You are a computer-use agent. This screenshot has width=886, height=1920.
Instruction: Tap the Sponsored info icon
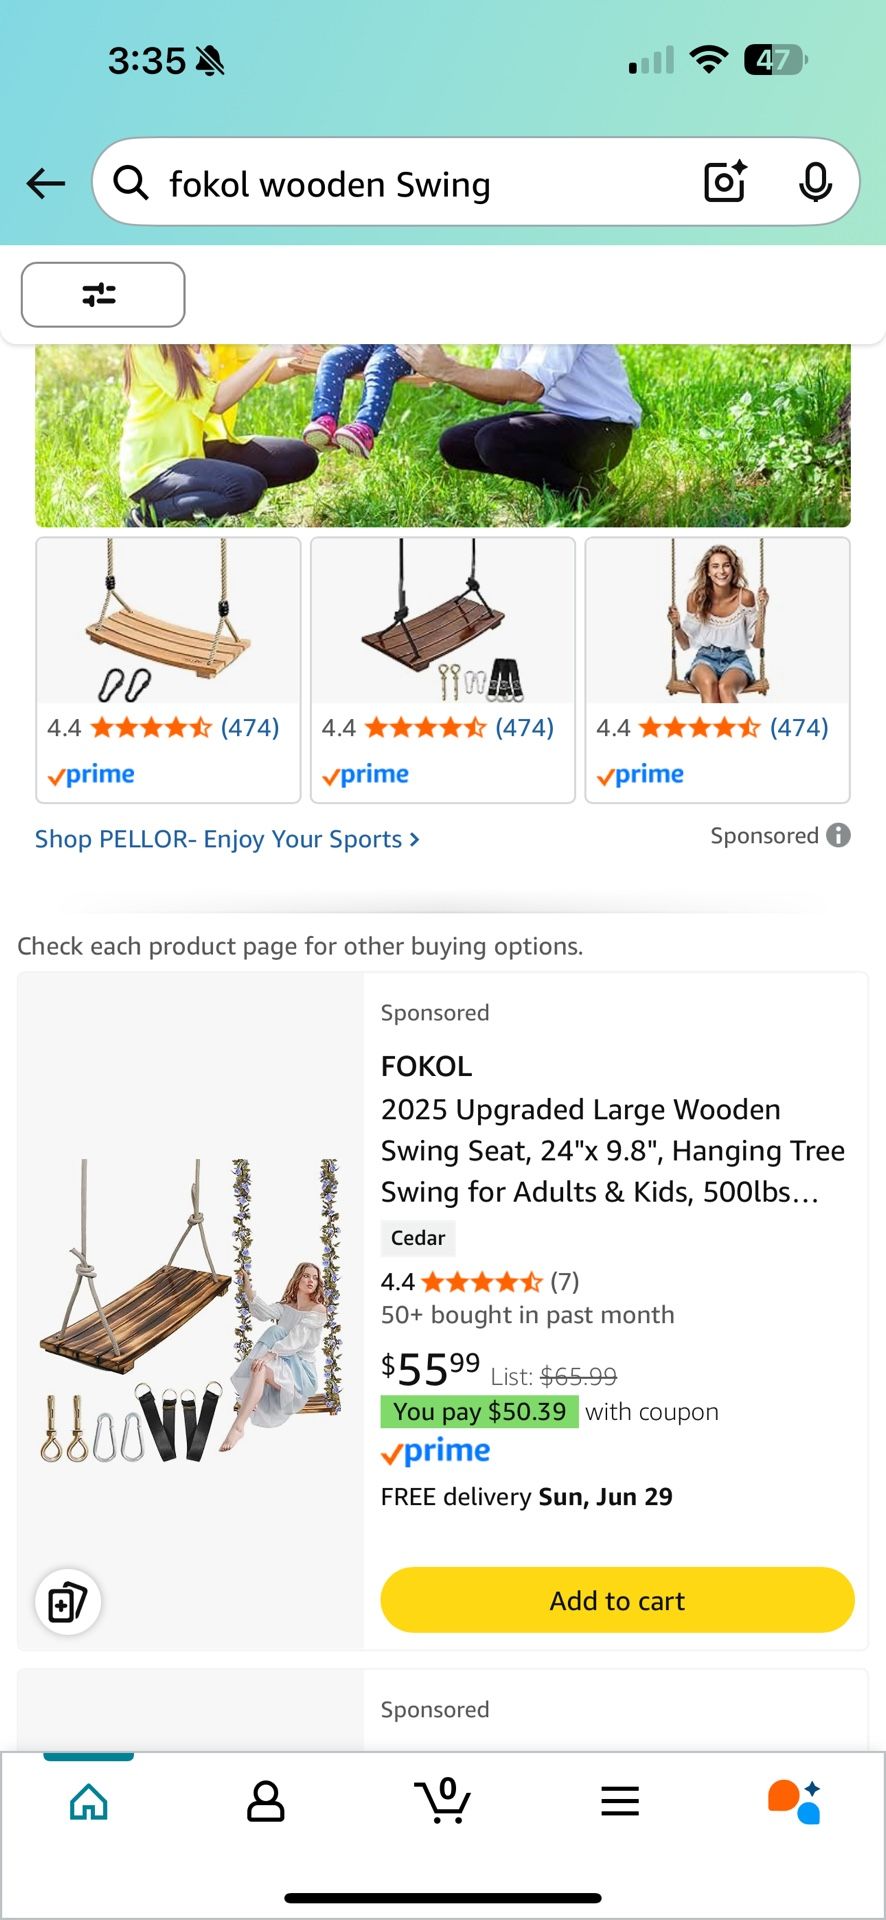[839, 835]
